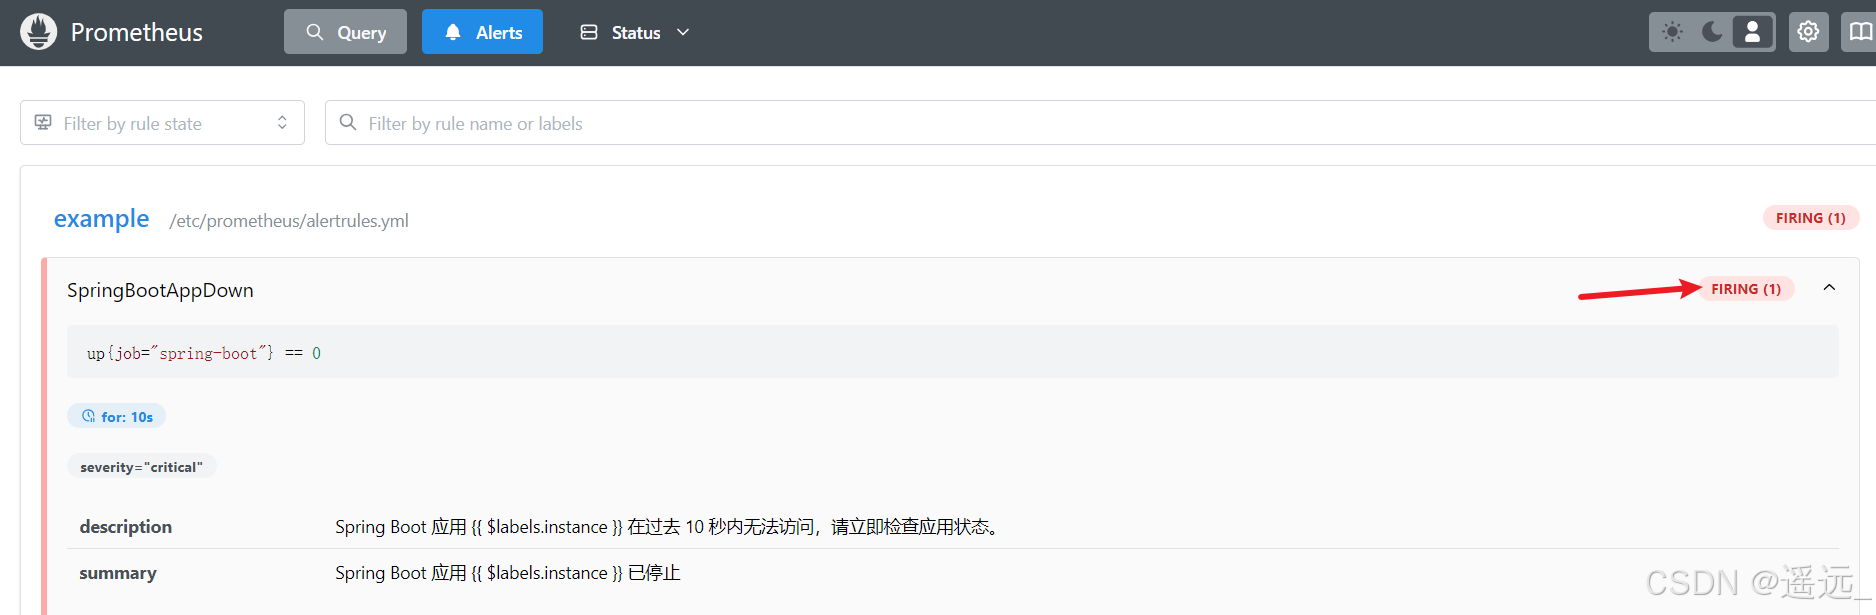Click the summary annotation label
Screen dimensions: 1876x615
click(118, 573)
